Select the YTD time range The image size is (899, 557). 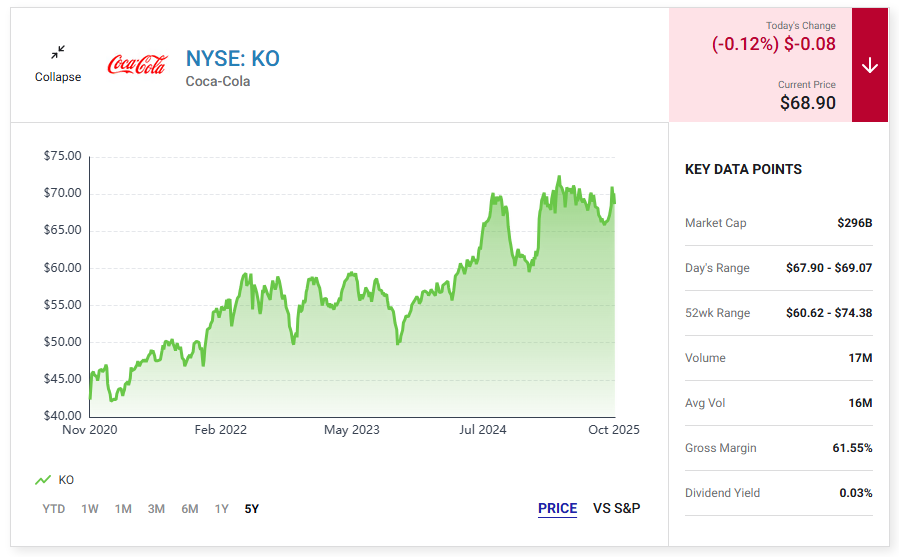pos(54,509)
